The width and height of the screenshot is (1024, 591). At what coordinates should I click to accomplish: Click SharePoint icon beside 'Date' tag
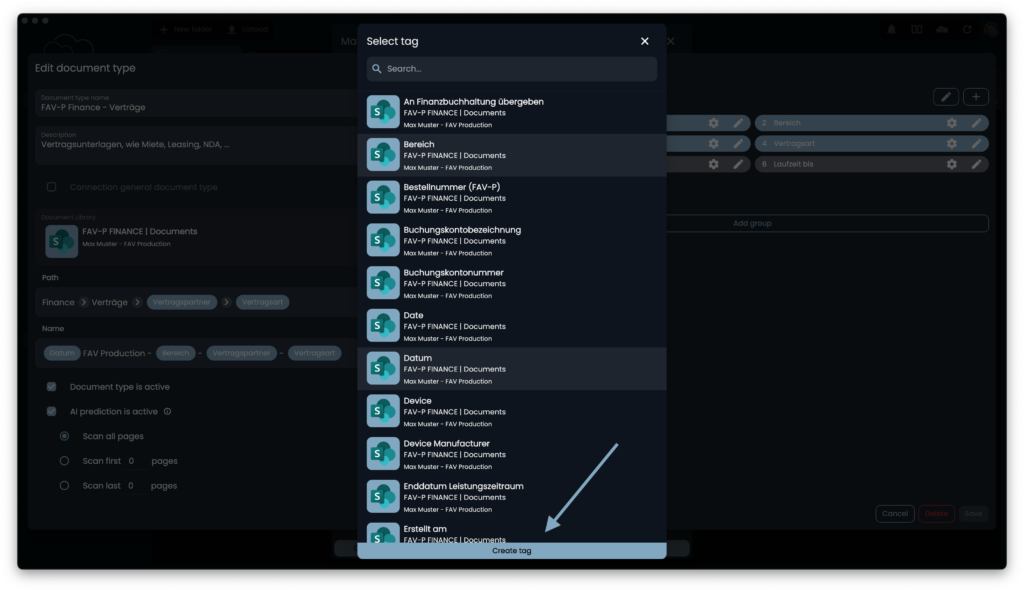pyautogui.click(x=383, y=326)
